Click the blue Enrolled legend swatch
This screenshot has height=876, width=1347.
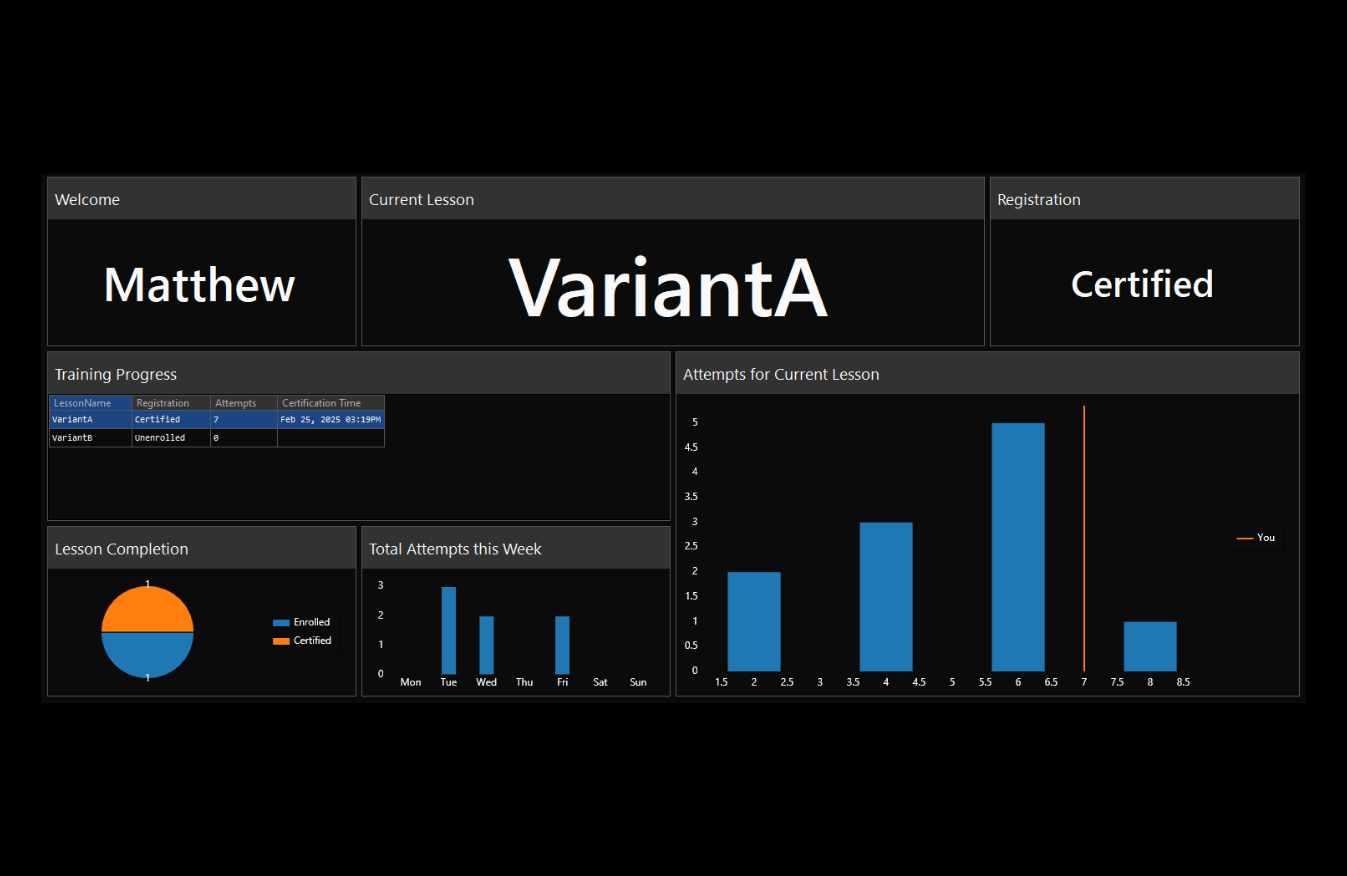pos(281,622)
